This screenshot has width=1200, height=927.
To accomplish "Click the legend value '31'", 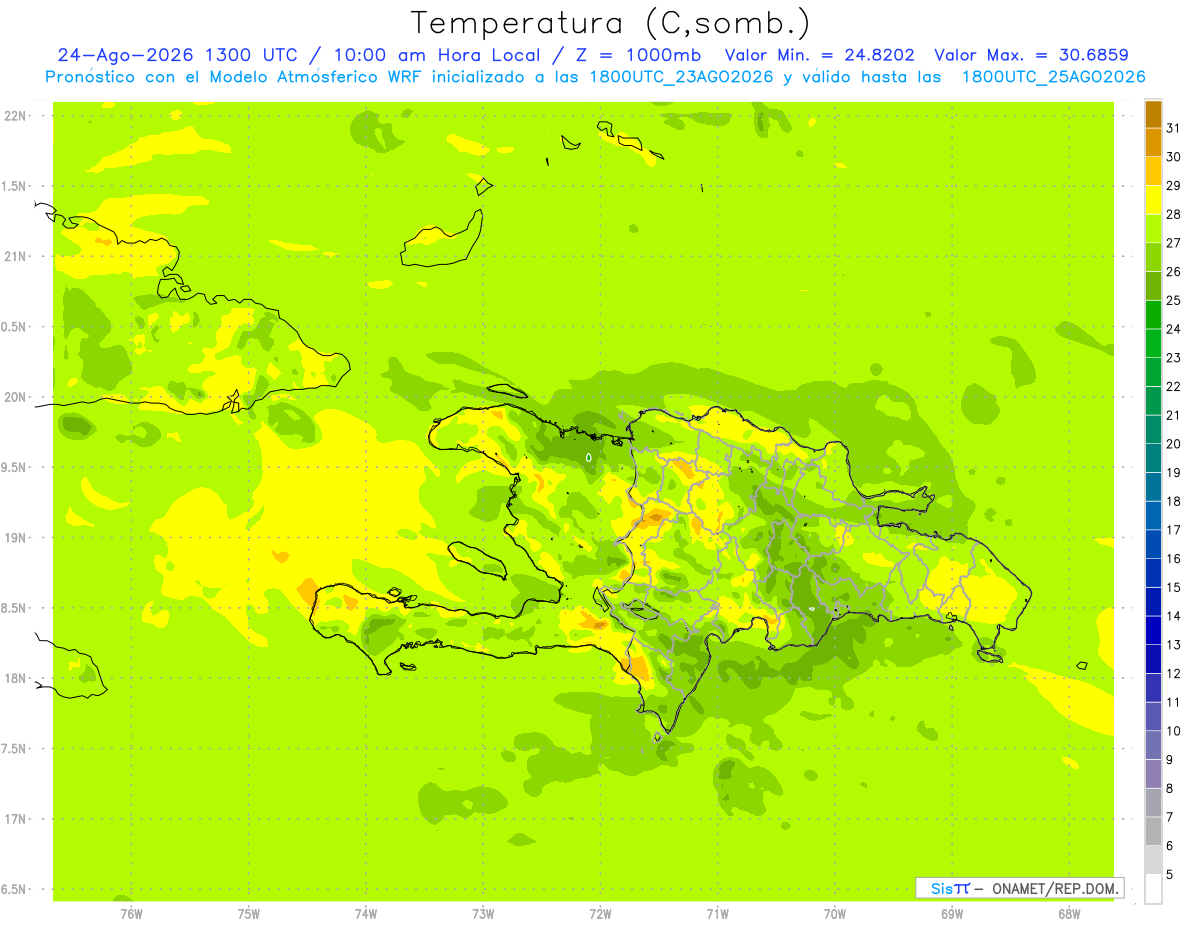I will (1174, 128).
